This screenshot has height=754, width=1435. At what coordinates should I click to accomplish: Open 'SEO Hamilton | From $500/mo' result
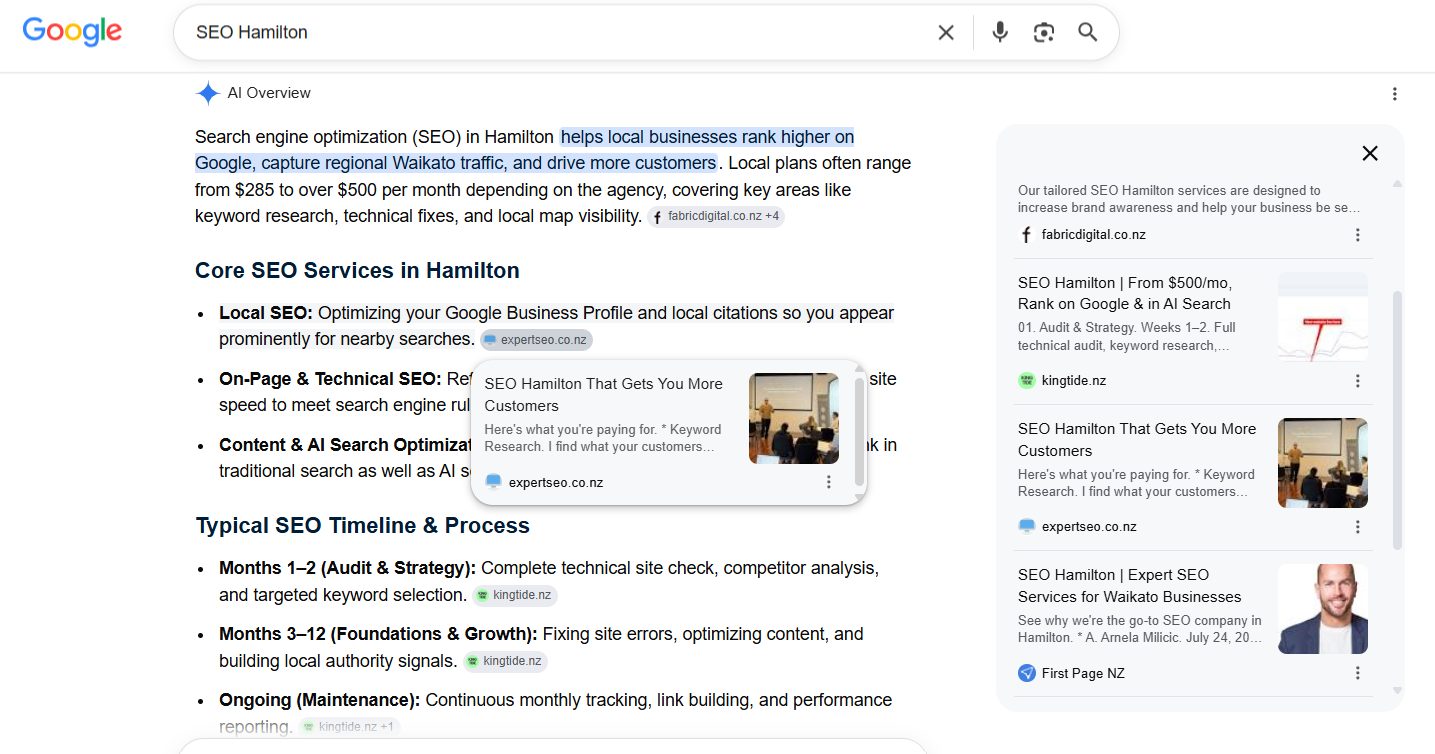pyautogui.click(x=1124, y=293)
